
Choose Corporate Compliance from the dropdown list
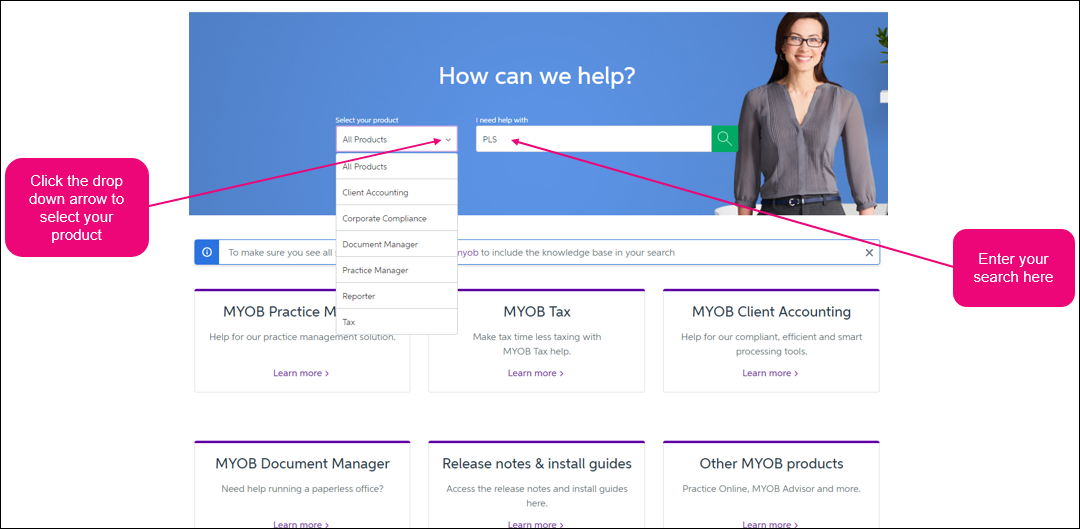click(396, 218)
